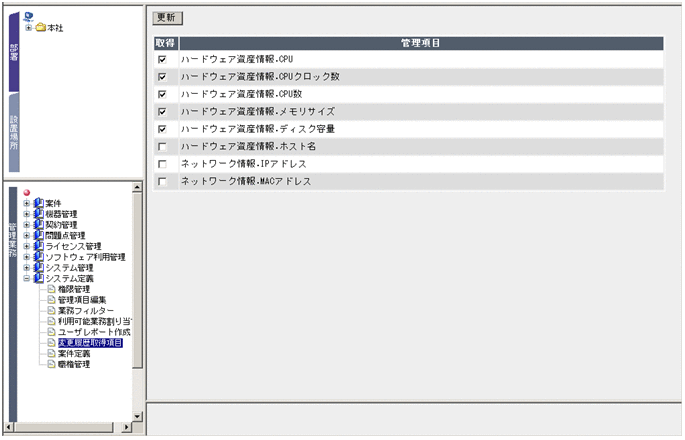Click the book icon beside 案件
685x440 pixels.
coord(38,203)
